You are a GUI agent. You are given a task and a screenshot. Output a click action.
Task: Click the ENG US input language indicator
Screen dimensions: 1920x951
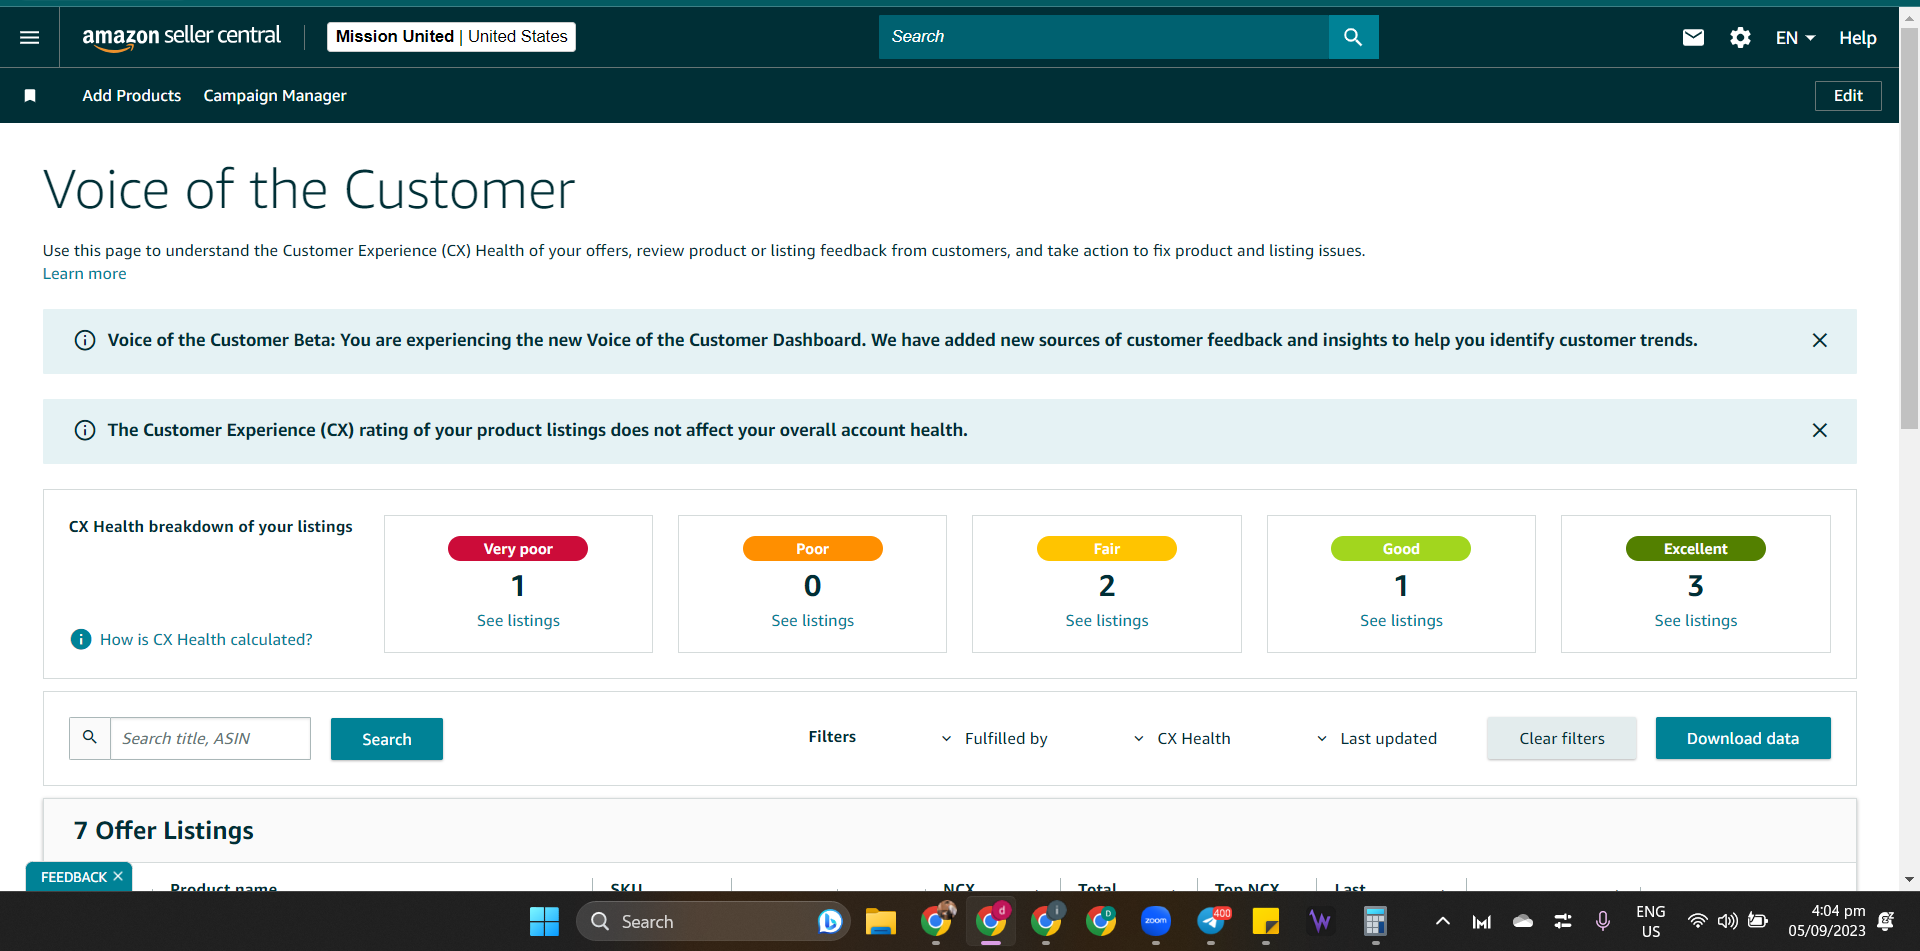1651,921
